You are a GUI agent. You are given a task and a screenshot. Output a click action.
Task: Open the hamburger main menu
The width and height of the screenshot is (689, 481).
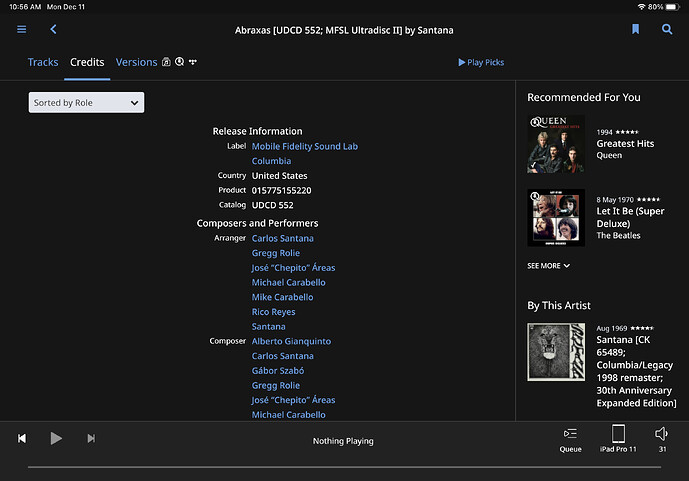tap(22, 29)
